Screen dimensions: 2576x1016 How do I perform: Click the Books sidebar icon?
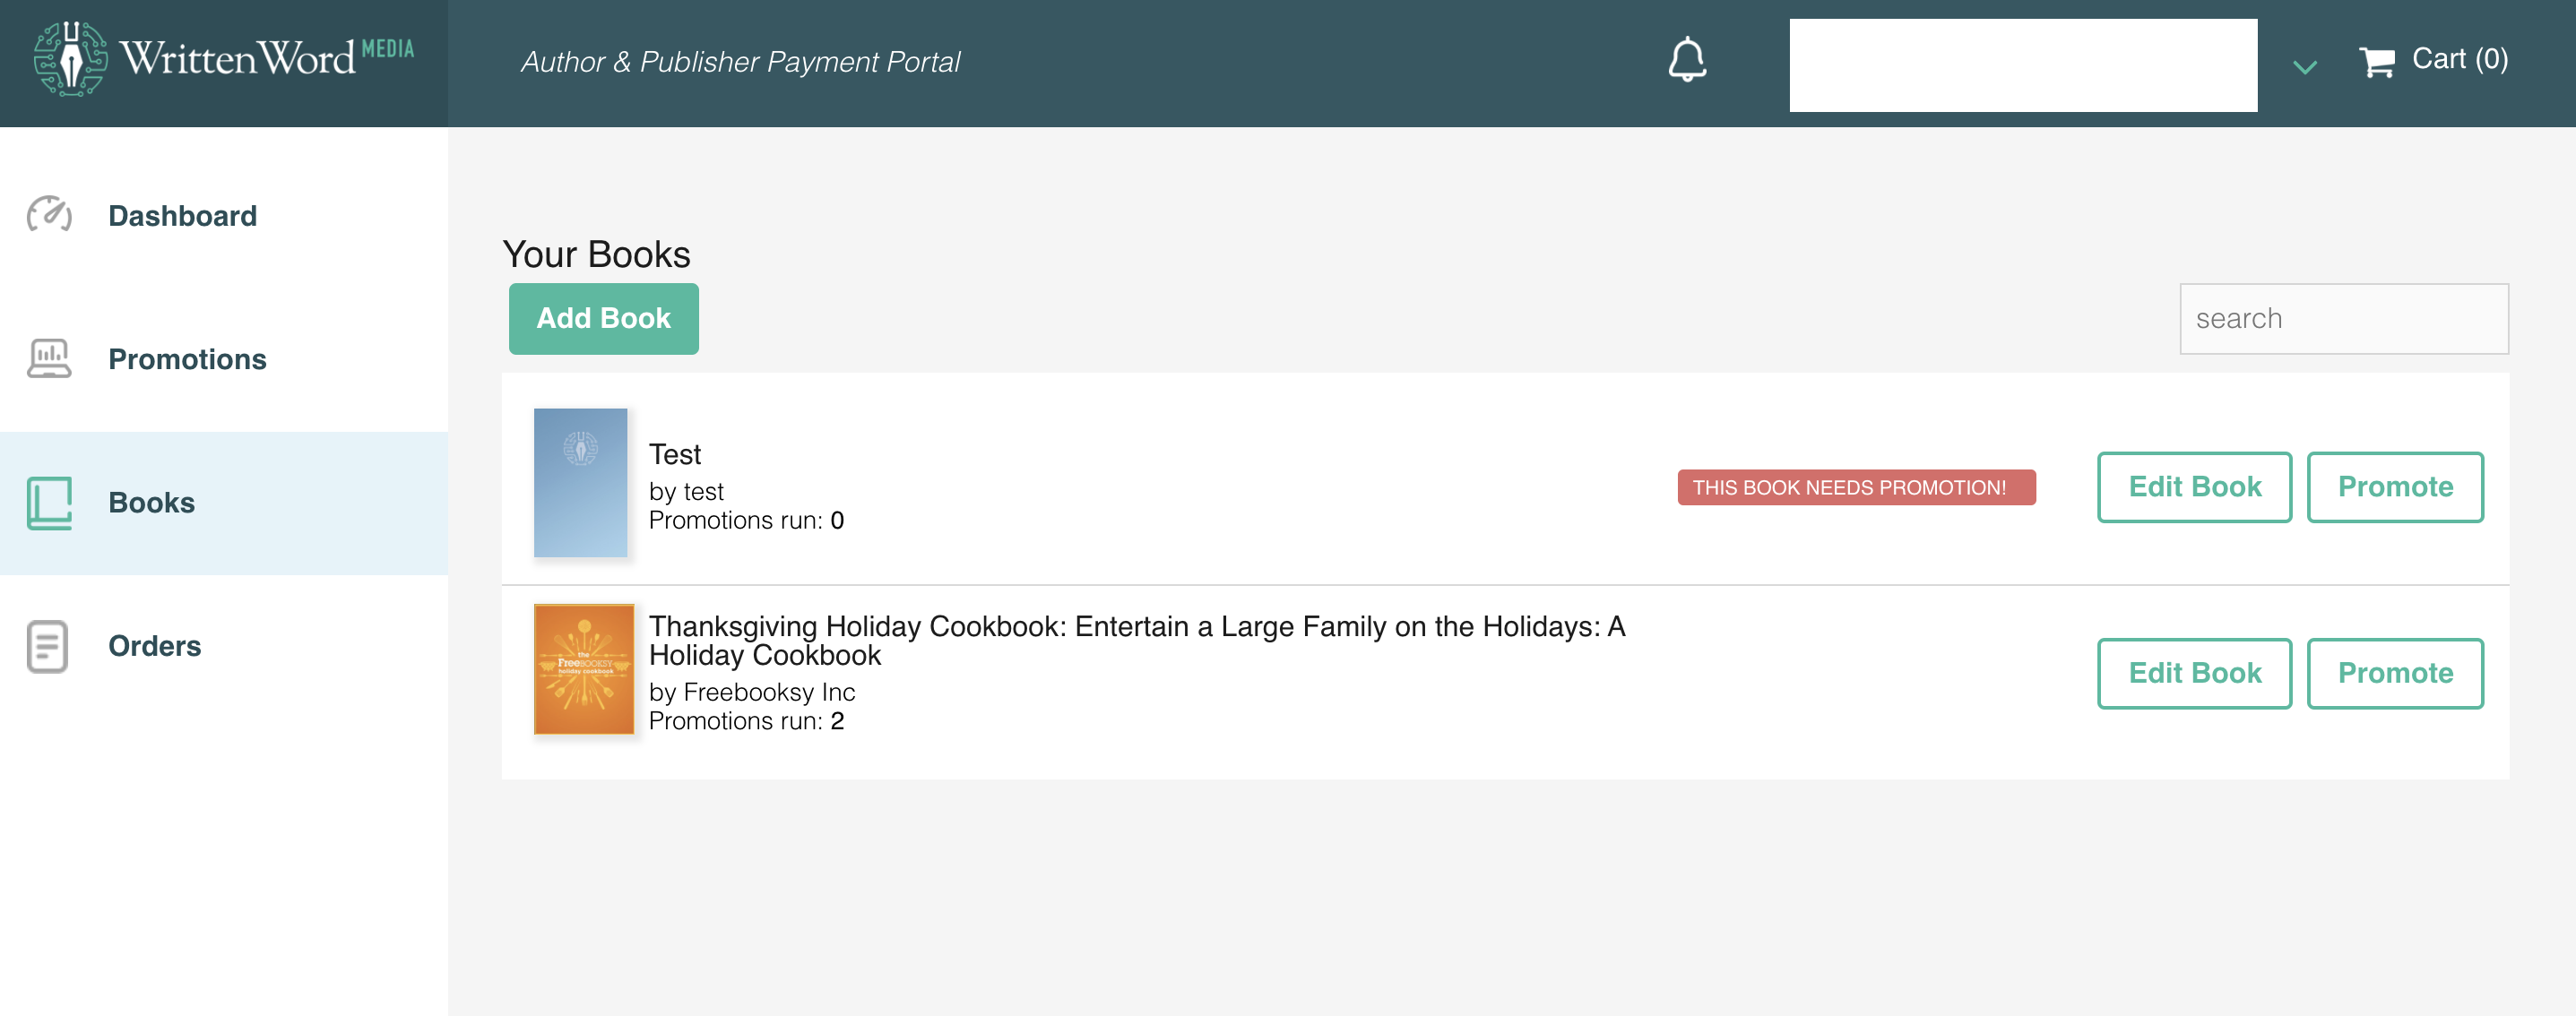49,502
